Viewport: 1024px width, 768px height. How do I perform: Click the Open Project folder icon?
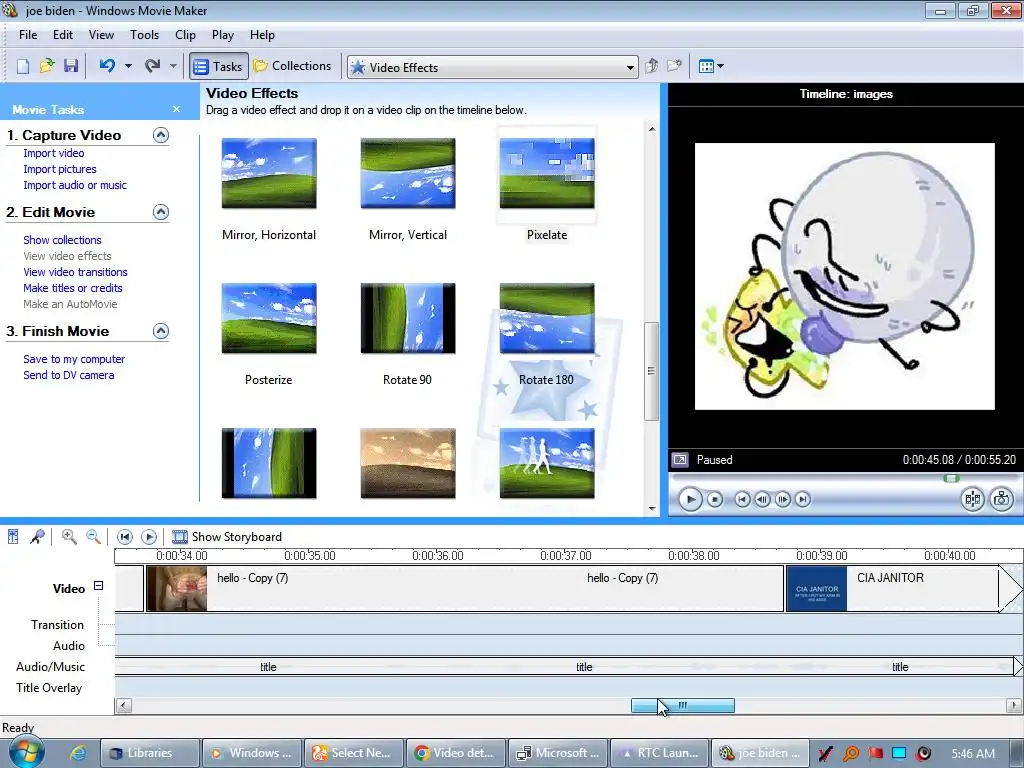point(47,66)
